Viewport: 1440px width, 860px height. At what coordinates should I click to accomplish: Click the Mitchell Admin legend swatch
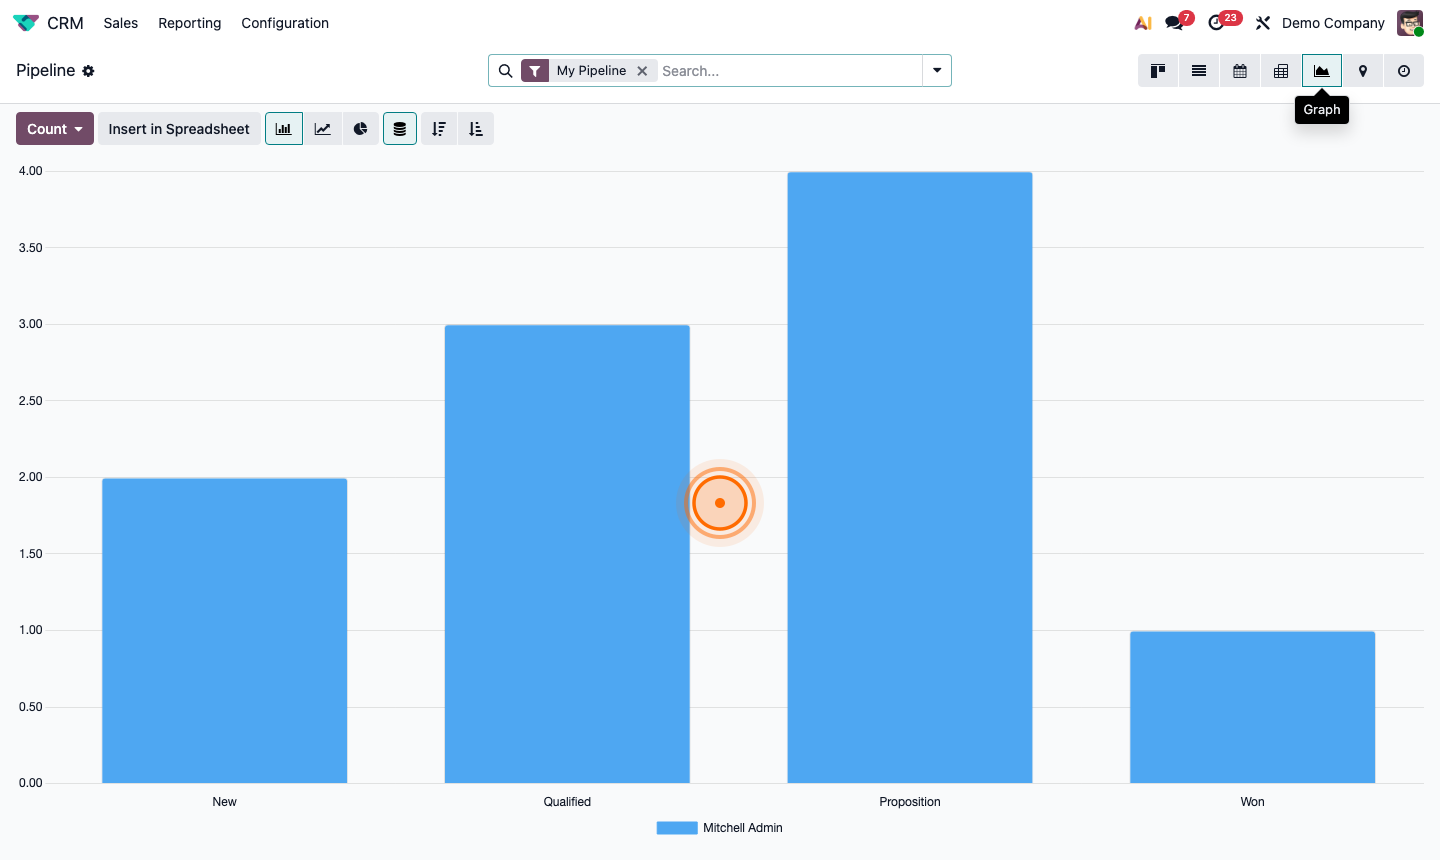675,827
